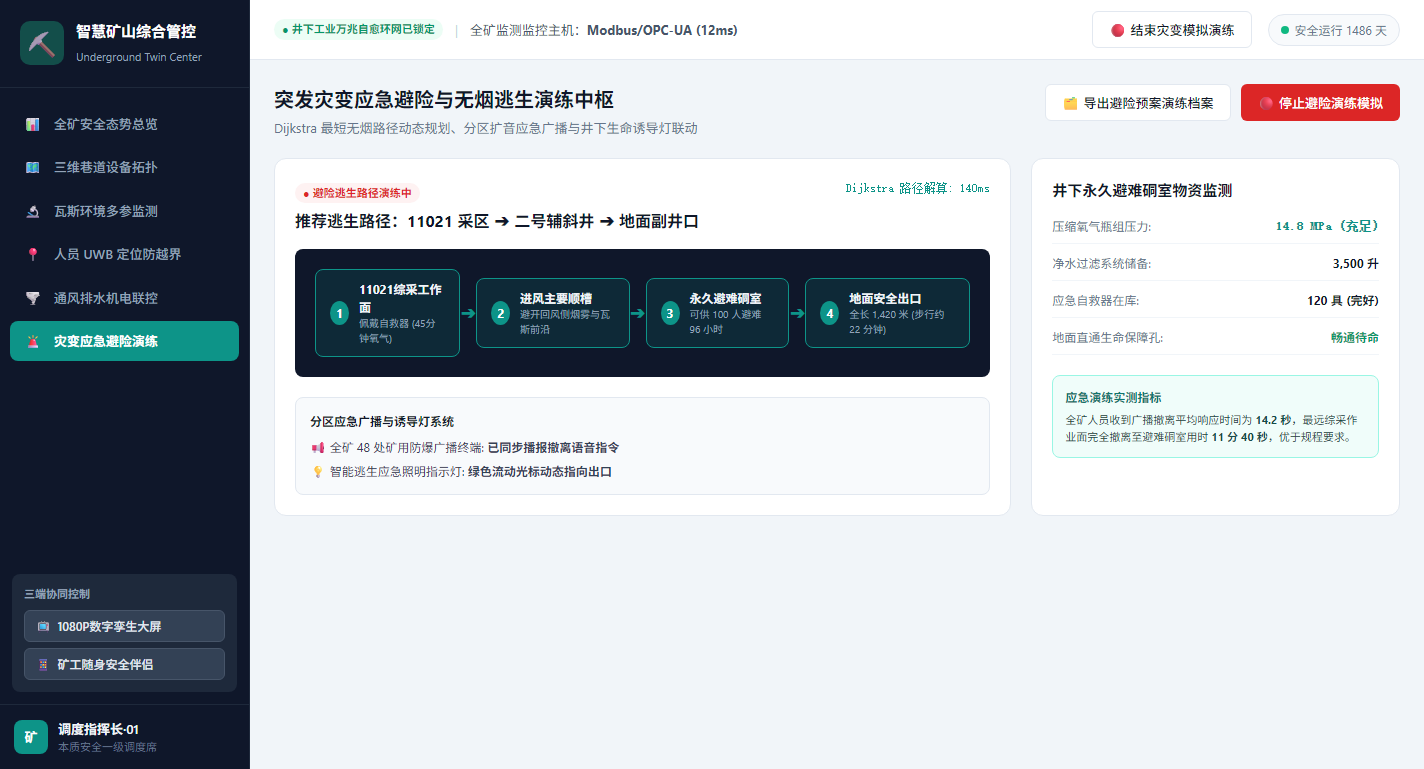Click 导出避险预案演练档案 button
This screenshot has height=769, width=1424.
tap(1138, 103)
